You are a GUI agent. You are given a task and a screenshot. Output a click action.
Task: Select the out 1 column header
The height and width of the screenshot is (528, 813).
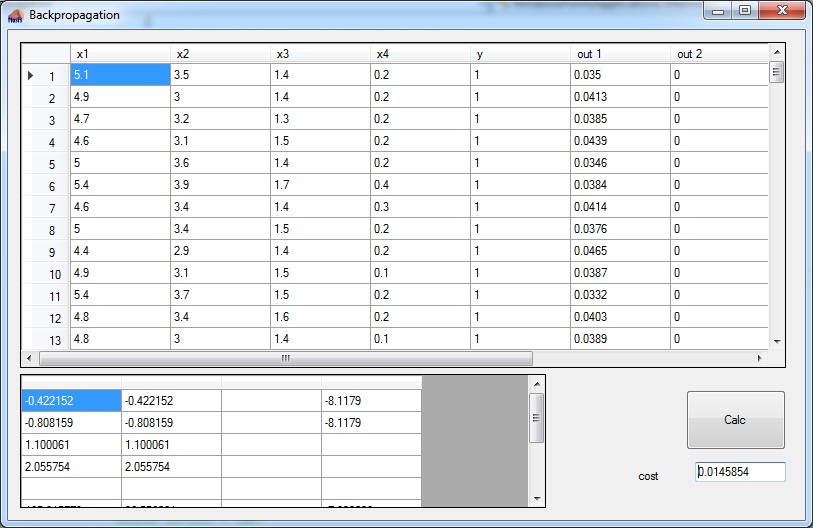point(620,53)
